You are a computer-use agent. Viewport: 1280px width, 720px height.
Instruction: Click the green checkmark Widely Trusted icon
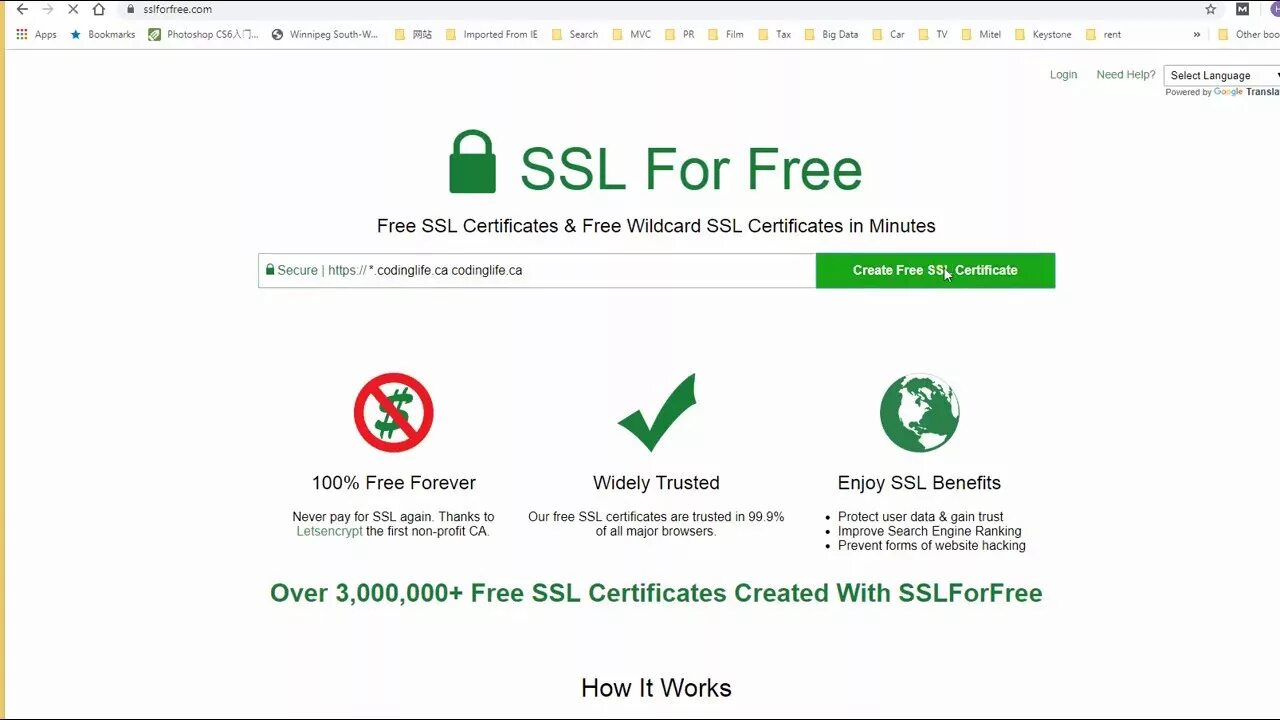tap(657, 413)
